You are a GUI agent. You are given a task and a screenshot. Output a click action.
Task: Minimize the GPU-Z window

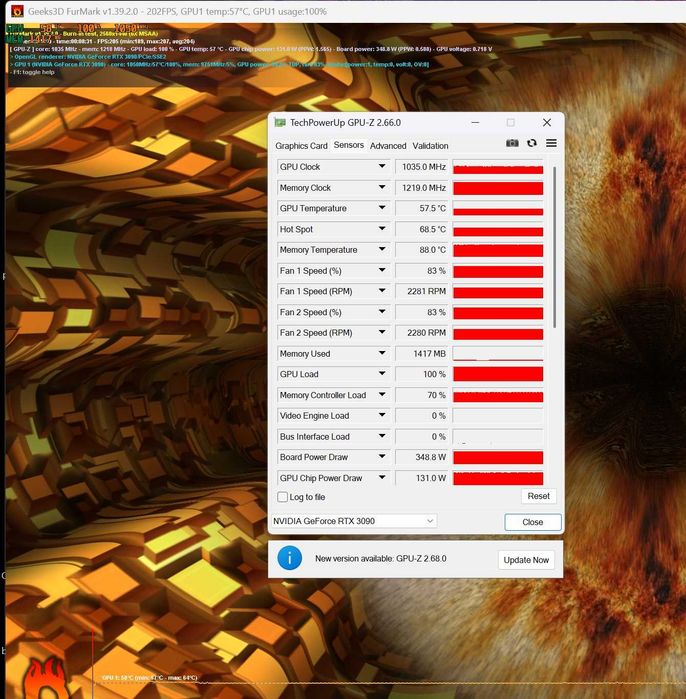(x=475, y=123)
